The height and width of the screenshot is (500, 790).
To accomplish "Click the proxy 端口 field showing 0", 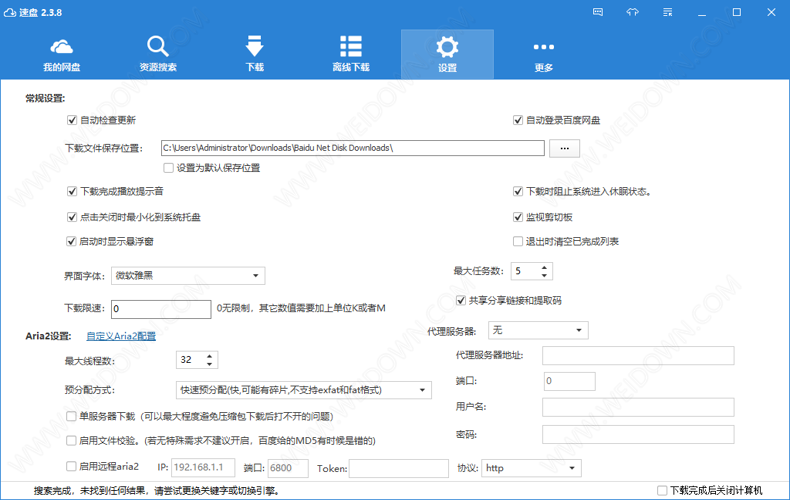I will pyautogui.click(x=570, y=381).
